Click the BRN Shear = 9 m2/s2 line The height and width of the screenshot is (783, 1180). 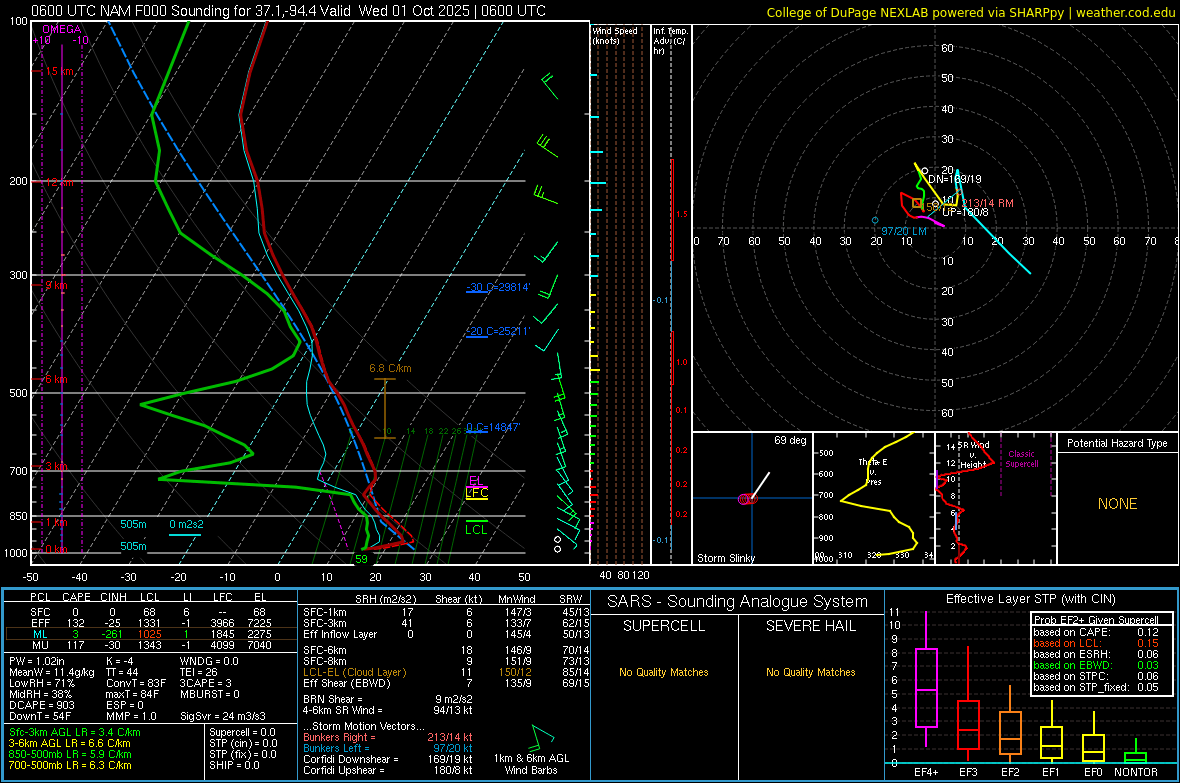[x=388, y=699]
